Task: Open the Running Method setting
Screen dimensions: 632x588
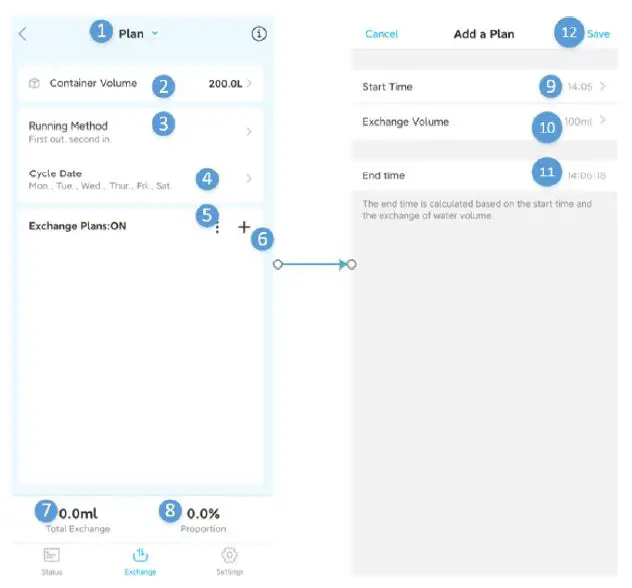Action: [x=140, y=131]
